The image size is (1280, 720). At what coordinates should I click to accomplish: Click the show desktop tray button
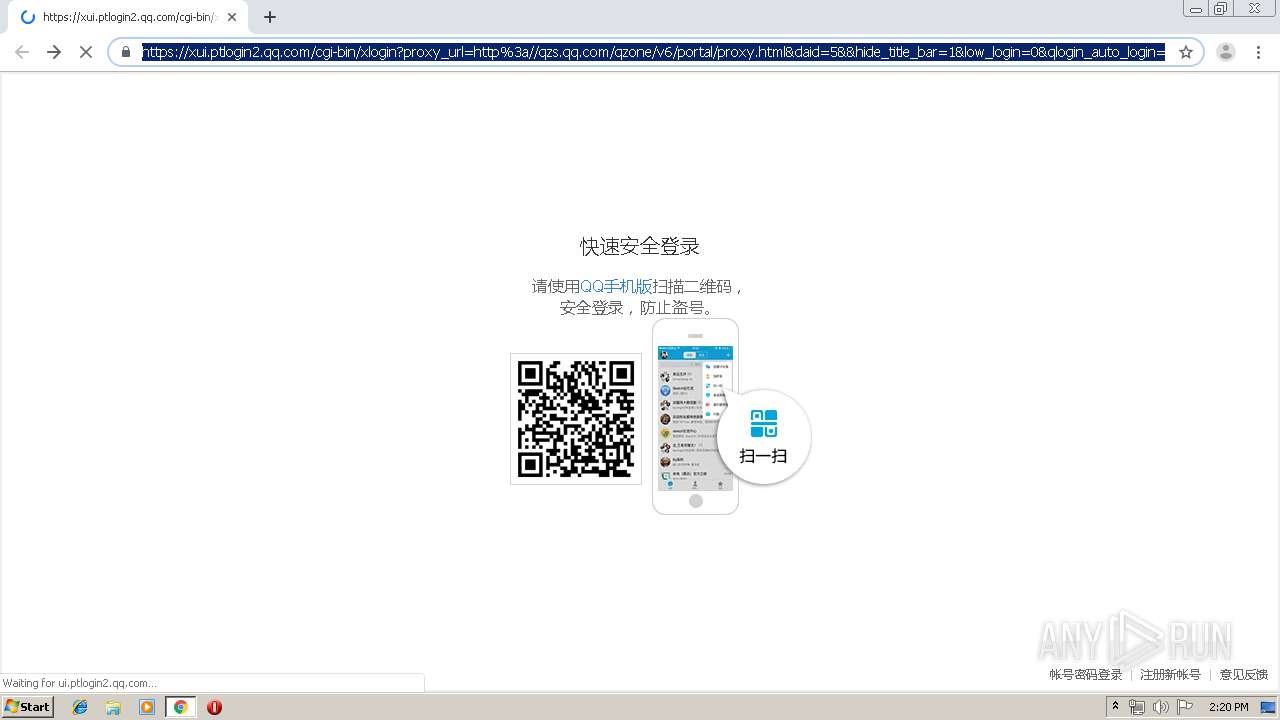tap(1268, 707)
